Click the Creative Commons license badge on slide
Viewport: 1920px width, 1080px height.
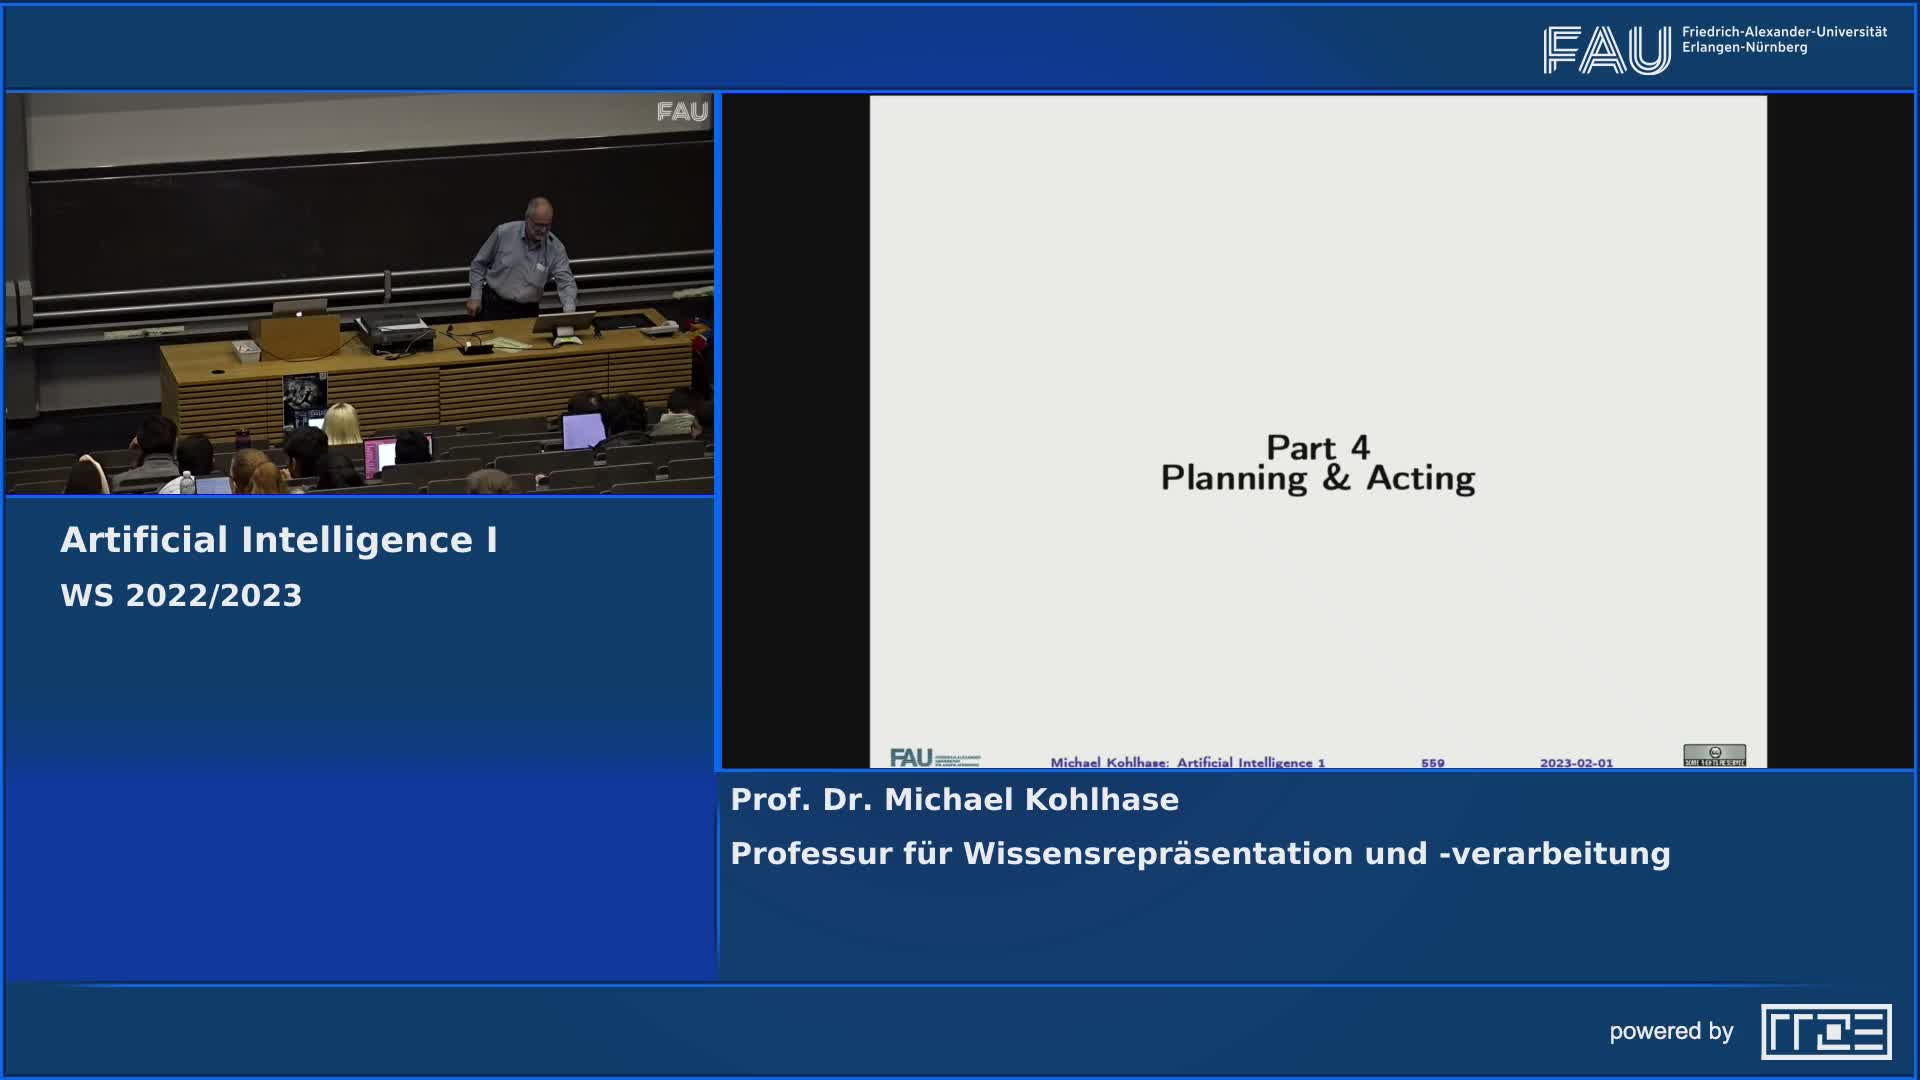(1714, 755)
